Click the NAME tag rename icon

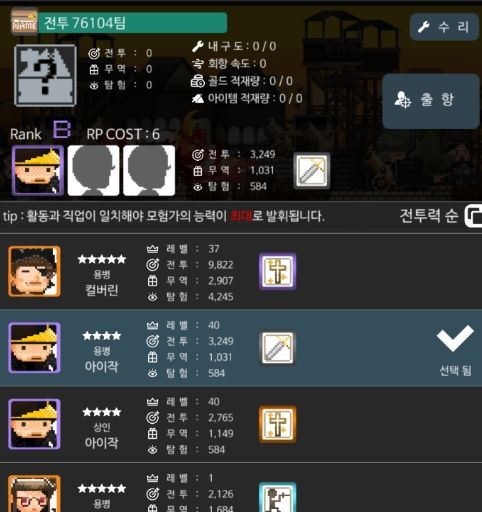point(24,22)
